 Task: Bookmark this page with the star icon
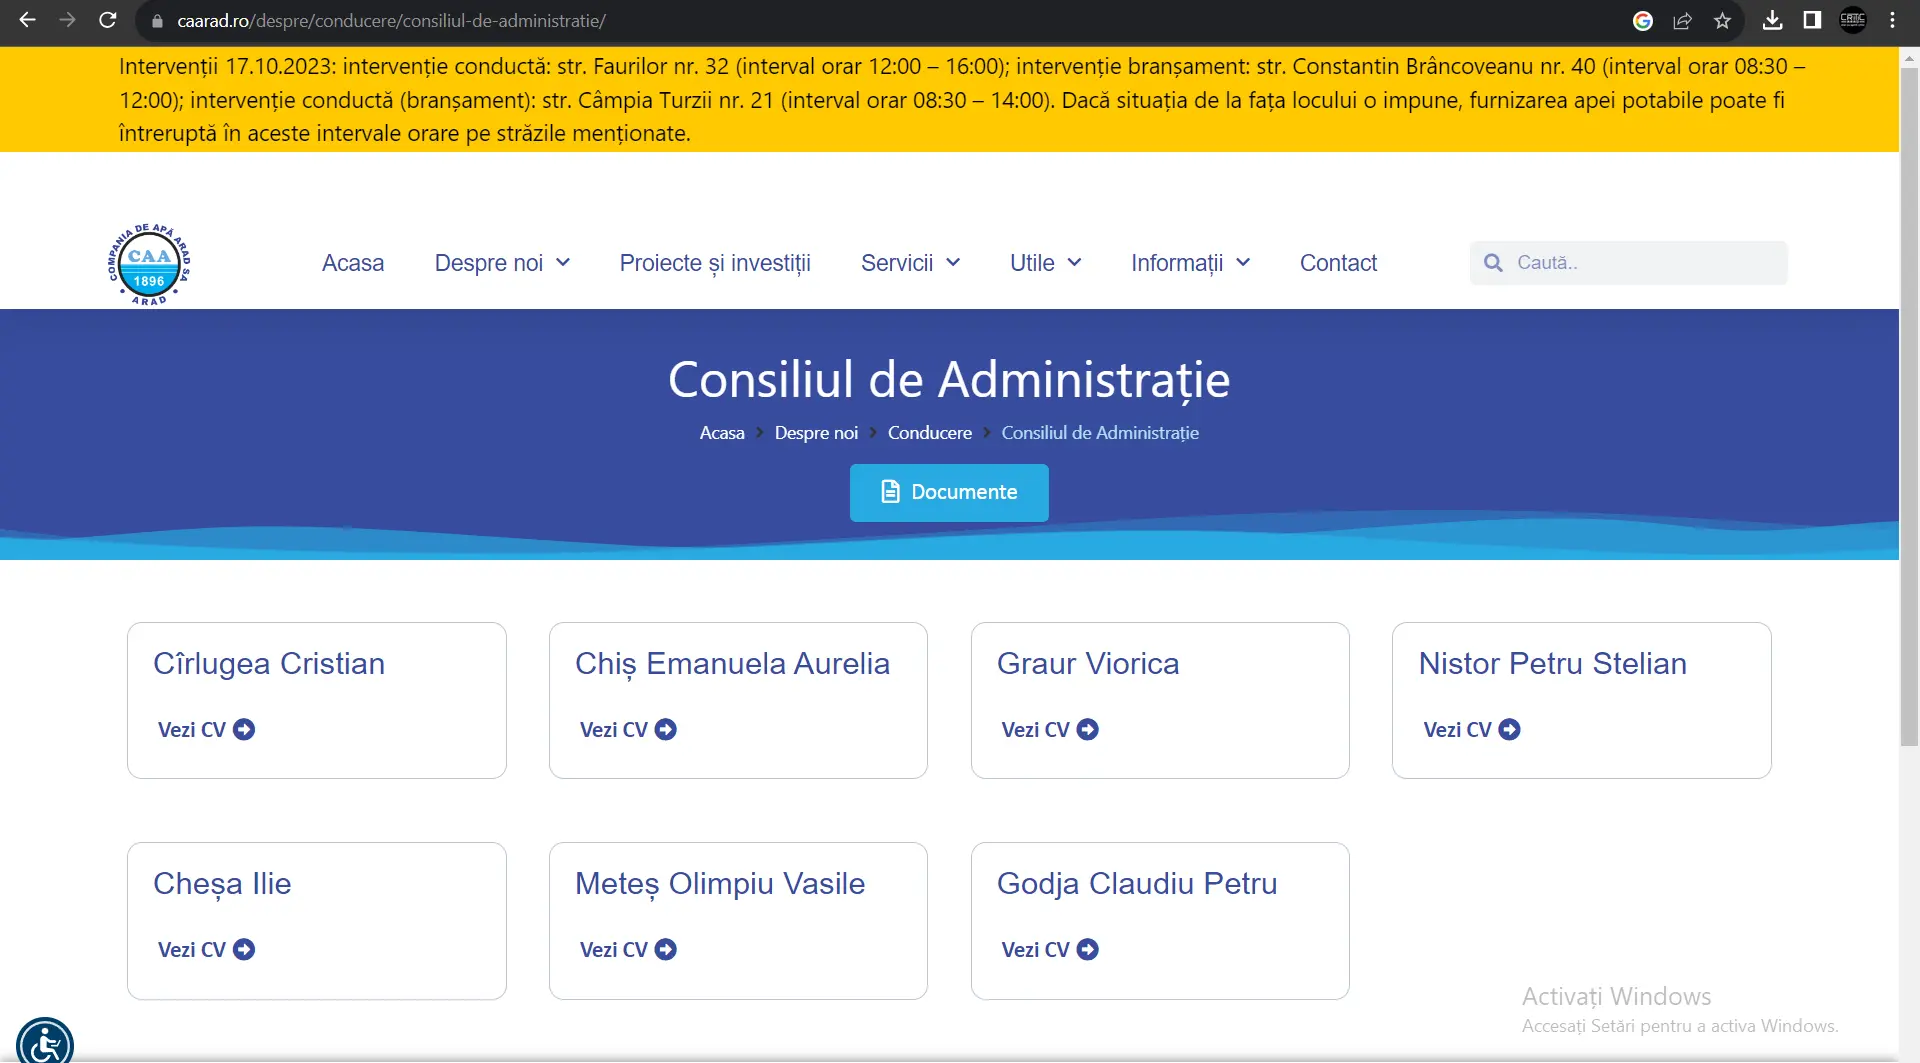click(1722, 20)
